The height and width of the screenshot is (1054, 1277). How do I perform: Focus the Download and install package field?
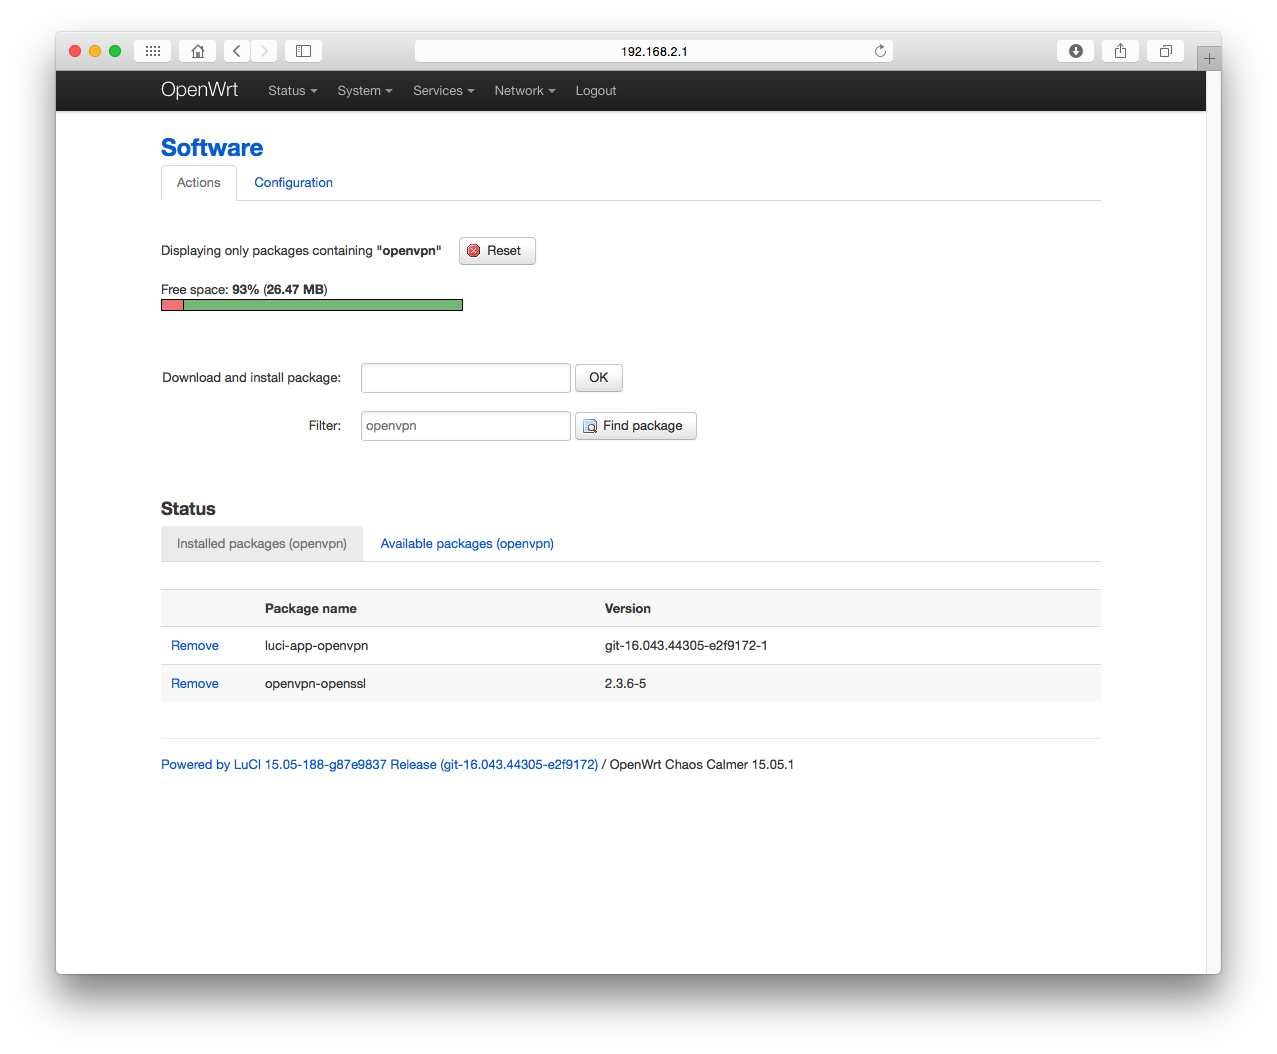tap(466, 378)
